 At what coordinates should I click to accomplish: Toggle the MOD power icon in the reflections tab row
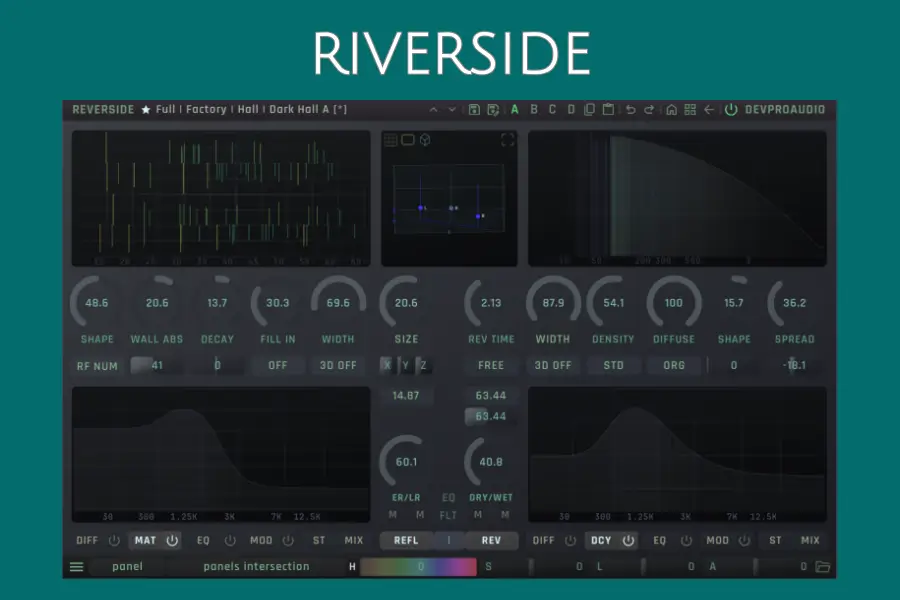click(288, 540)
